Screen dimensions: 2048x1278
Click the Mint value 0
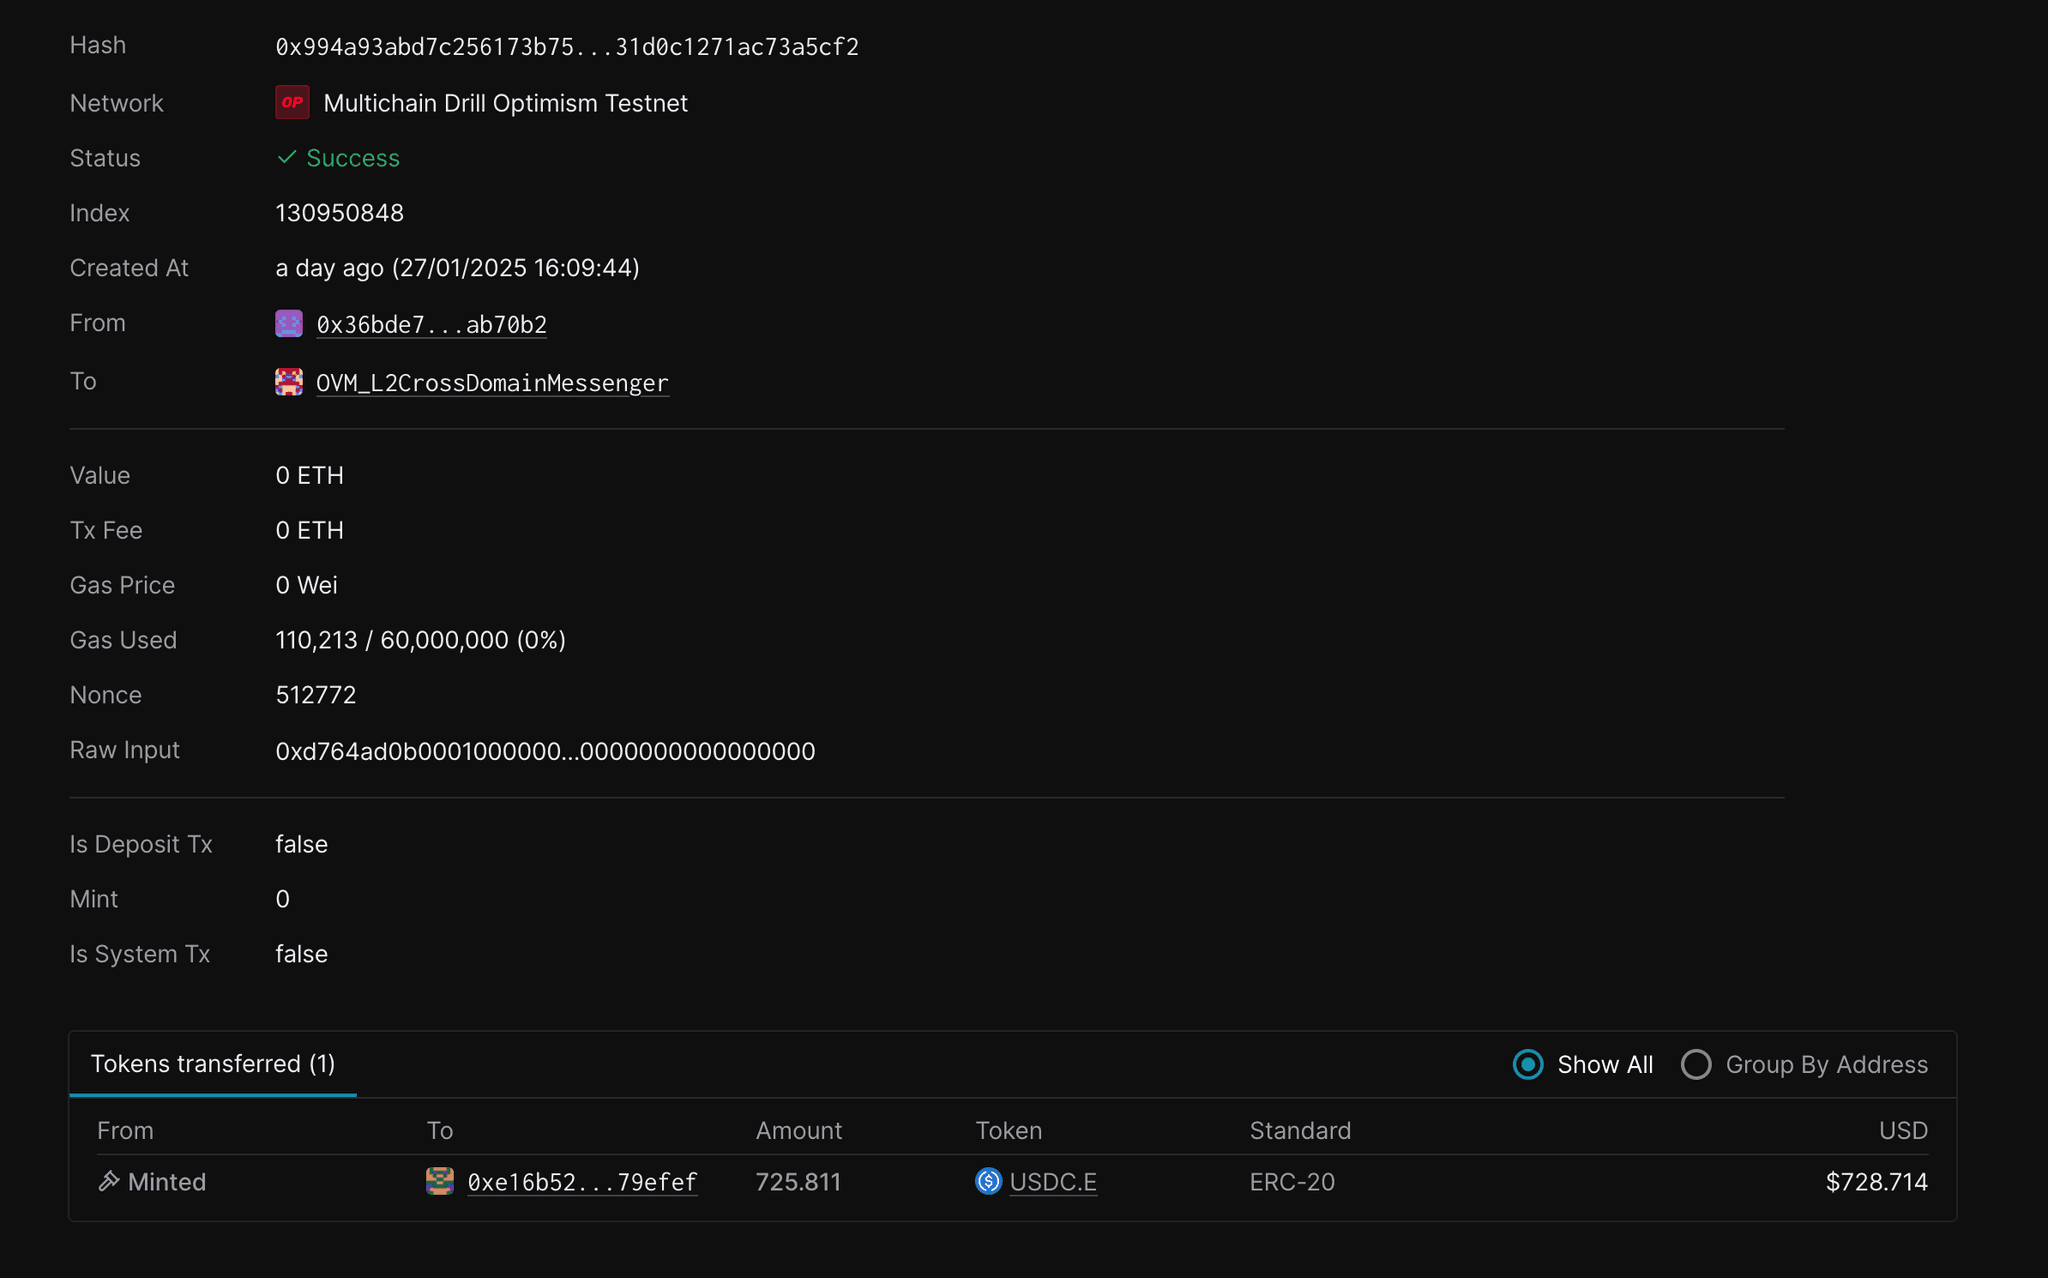pos(283,899)
